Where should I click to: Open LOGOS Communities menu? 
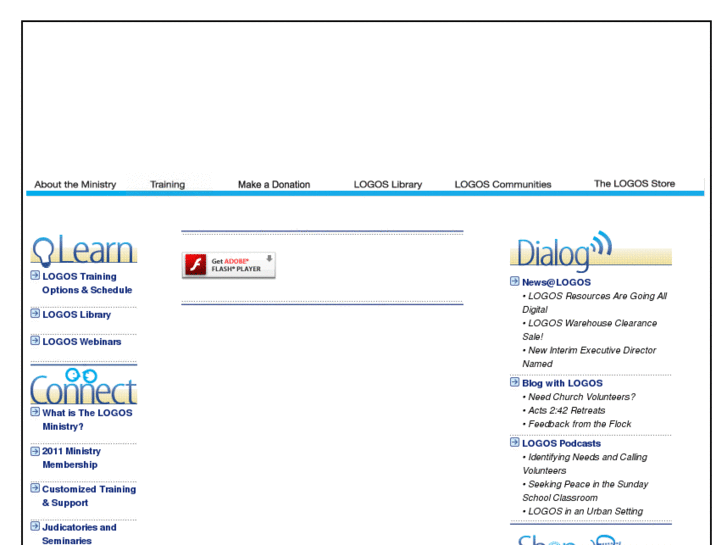click(x=503, y=184)
